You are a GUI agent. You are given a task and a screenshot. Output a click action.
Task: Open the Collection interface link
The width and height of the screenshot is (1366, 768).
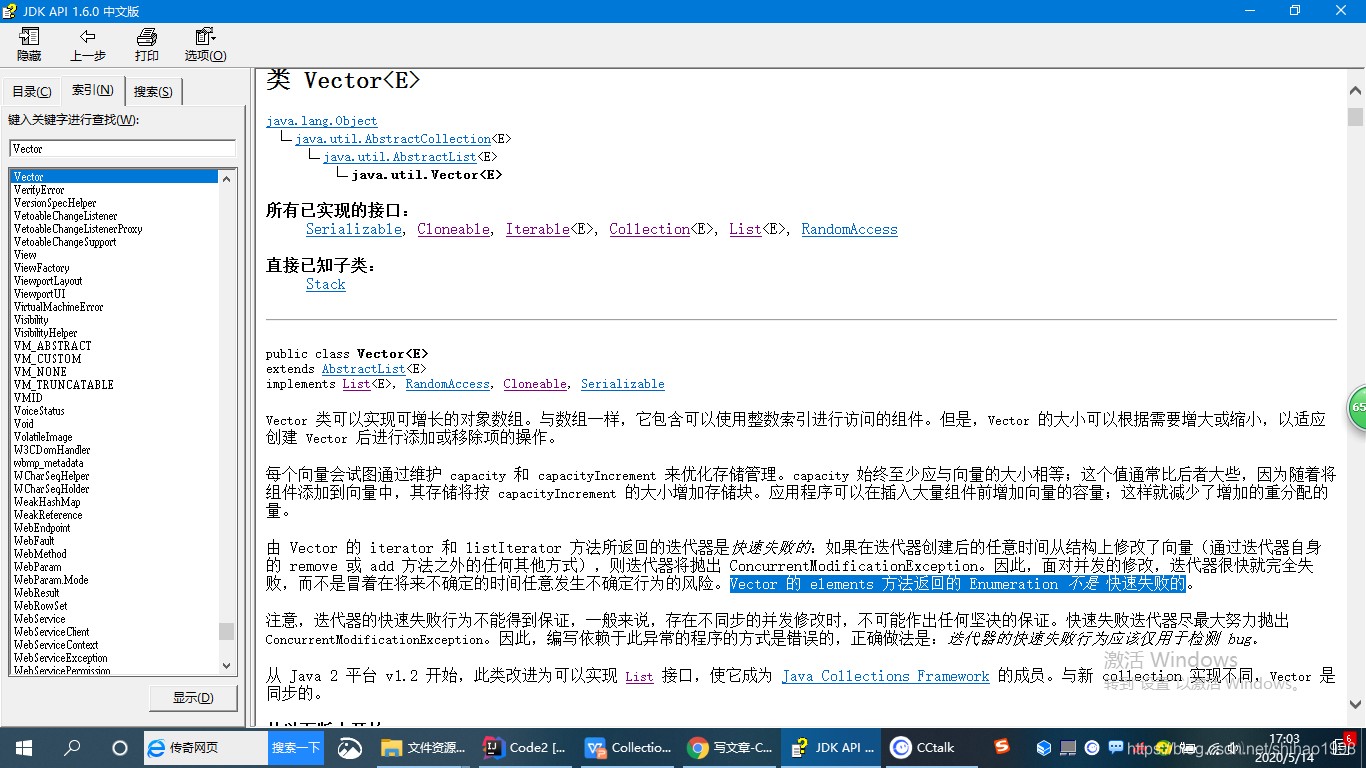click(649, 229)
